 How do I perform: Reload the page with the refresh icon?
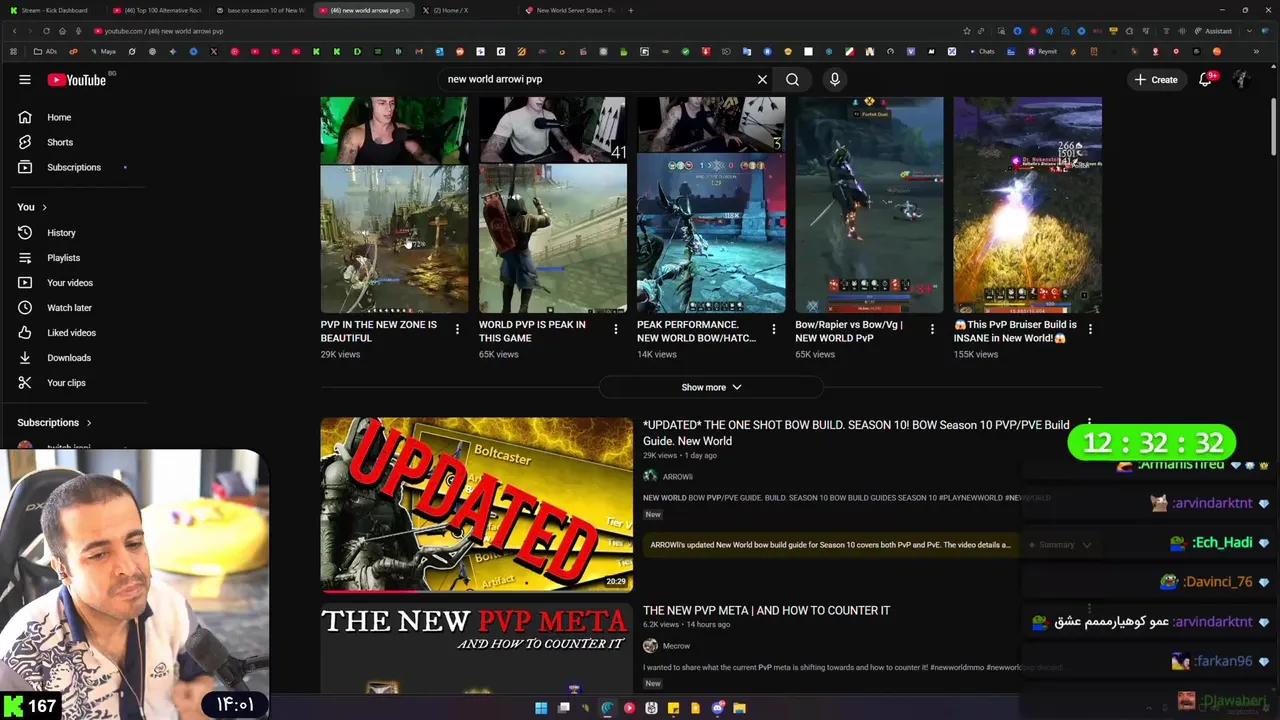click(45, 31)
